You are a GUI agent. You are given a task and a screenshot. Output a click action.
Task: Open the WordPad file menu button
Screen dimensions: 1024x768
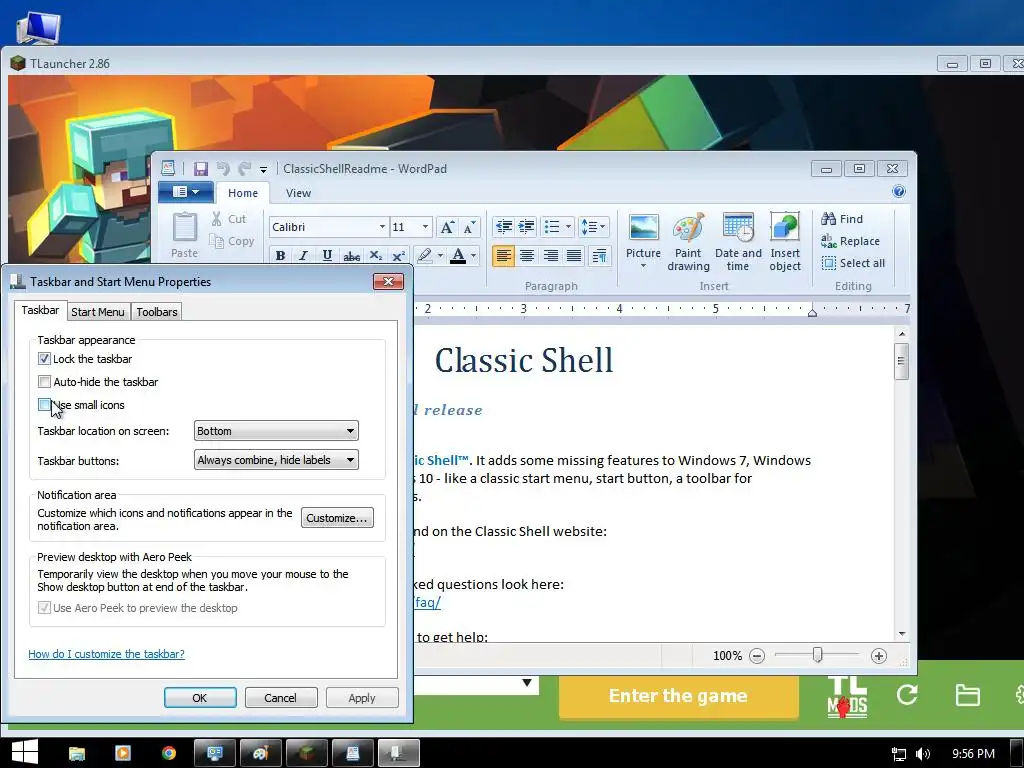click(186, 192)
